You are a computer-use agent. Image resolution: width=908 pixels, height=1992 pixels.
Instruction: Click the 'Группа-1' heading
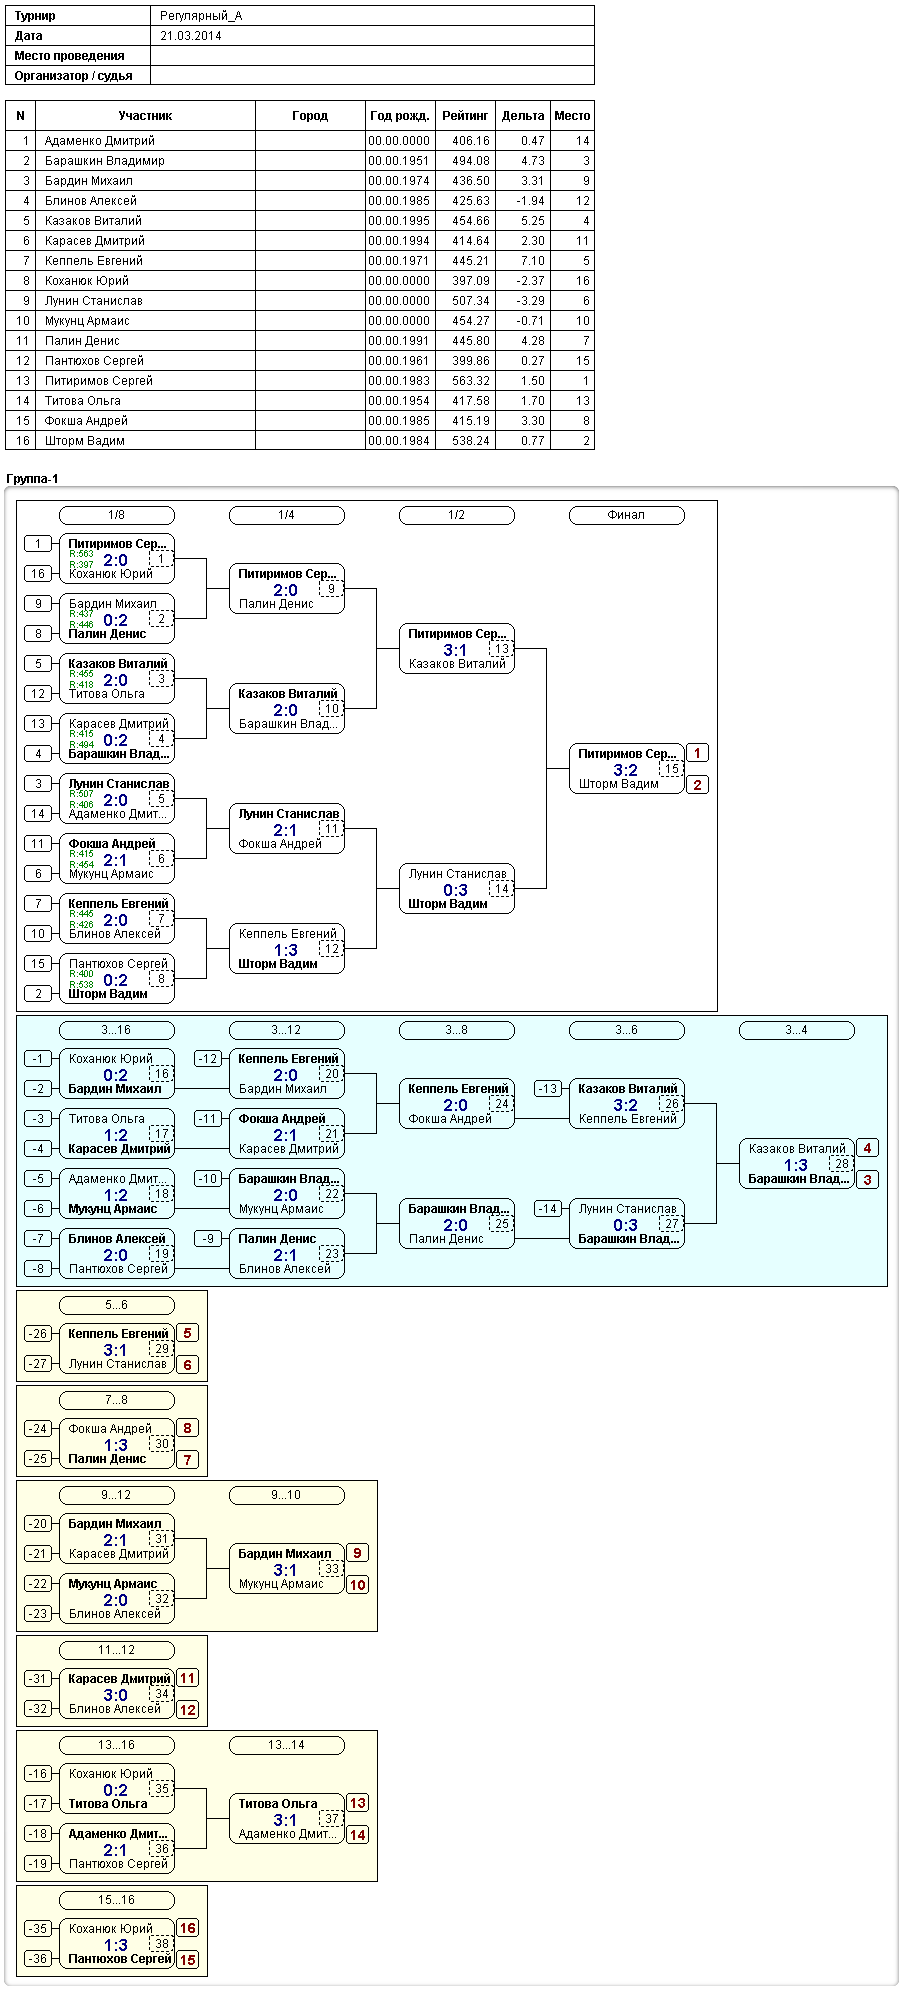[x=33, y=479]
